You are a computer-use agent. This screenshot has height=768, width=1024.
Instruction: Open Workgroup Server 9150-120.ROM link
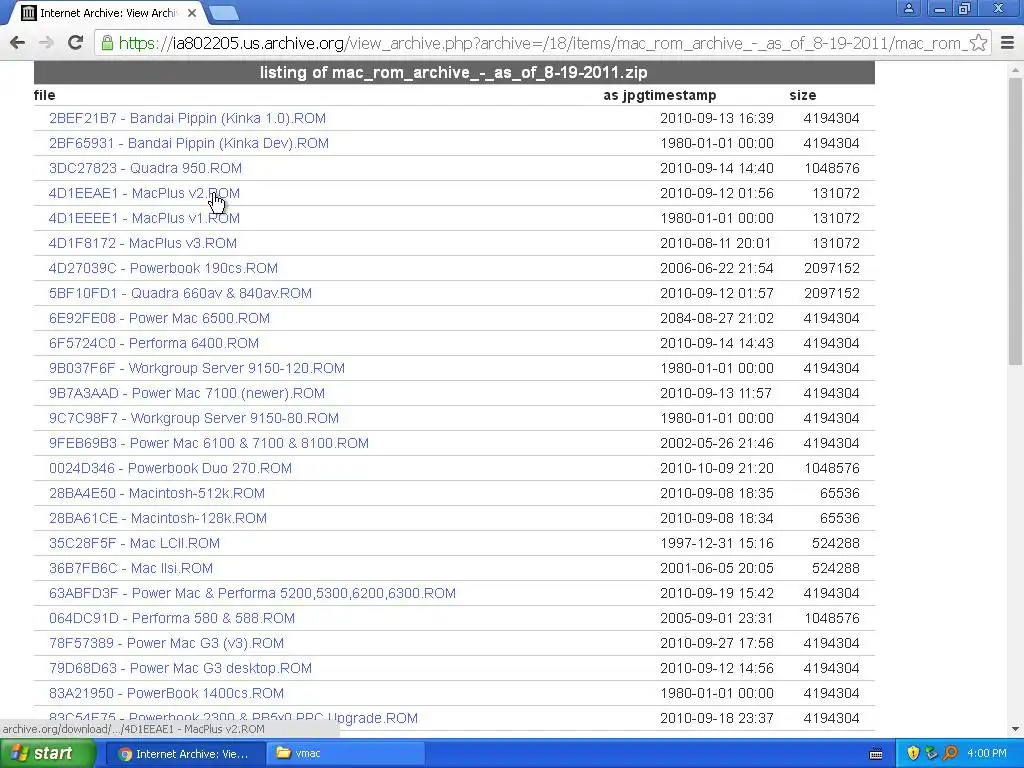point(197,368)
